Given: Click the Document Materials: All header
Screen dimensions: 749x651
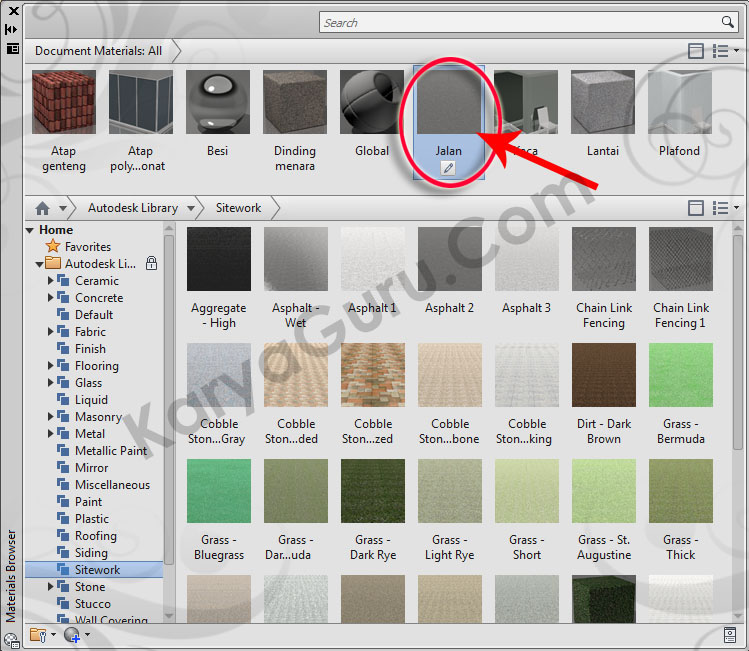Looking at the screenshot, I should tap(98, 50).
